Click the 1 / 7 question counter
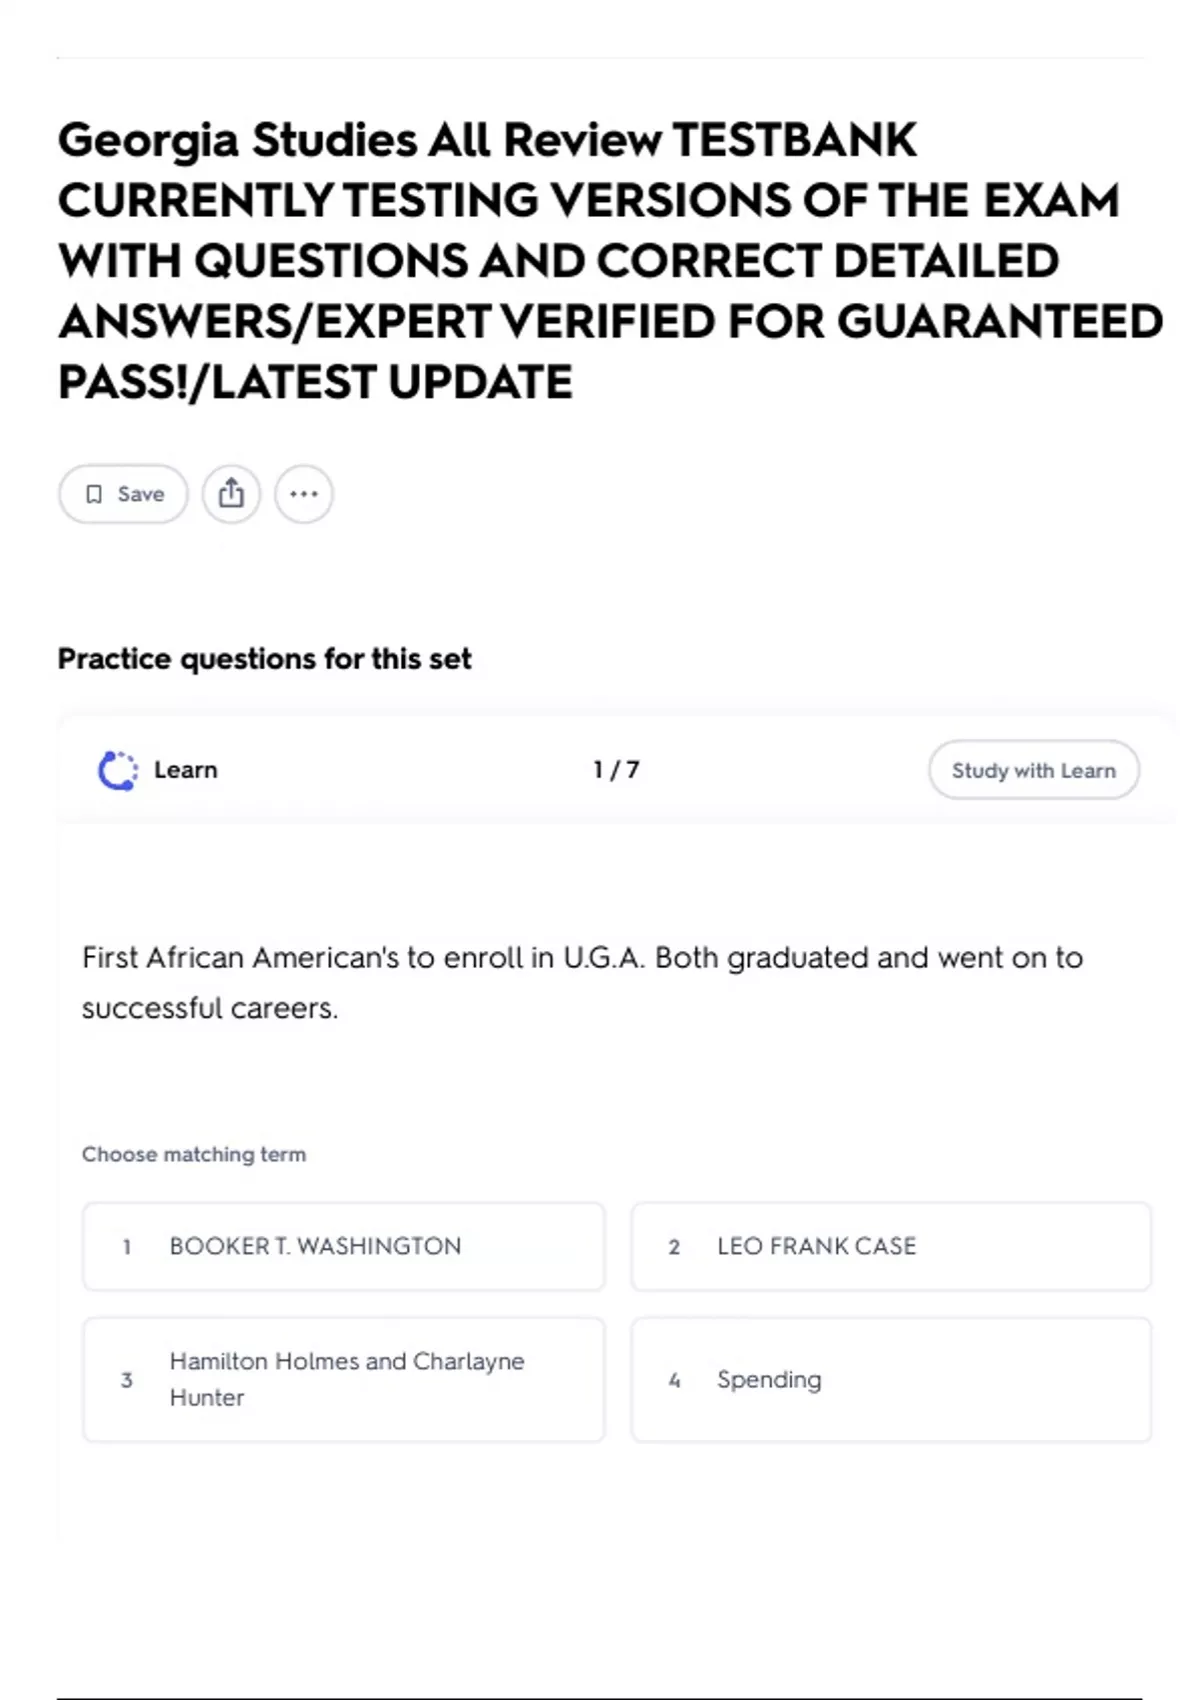1200x1700 pixels. pyautogui.click(x=616, y=770)
